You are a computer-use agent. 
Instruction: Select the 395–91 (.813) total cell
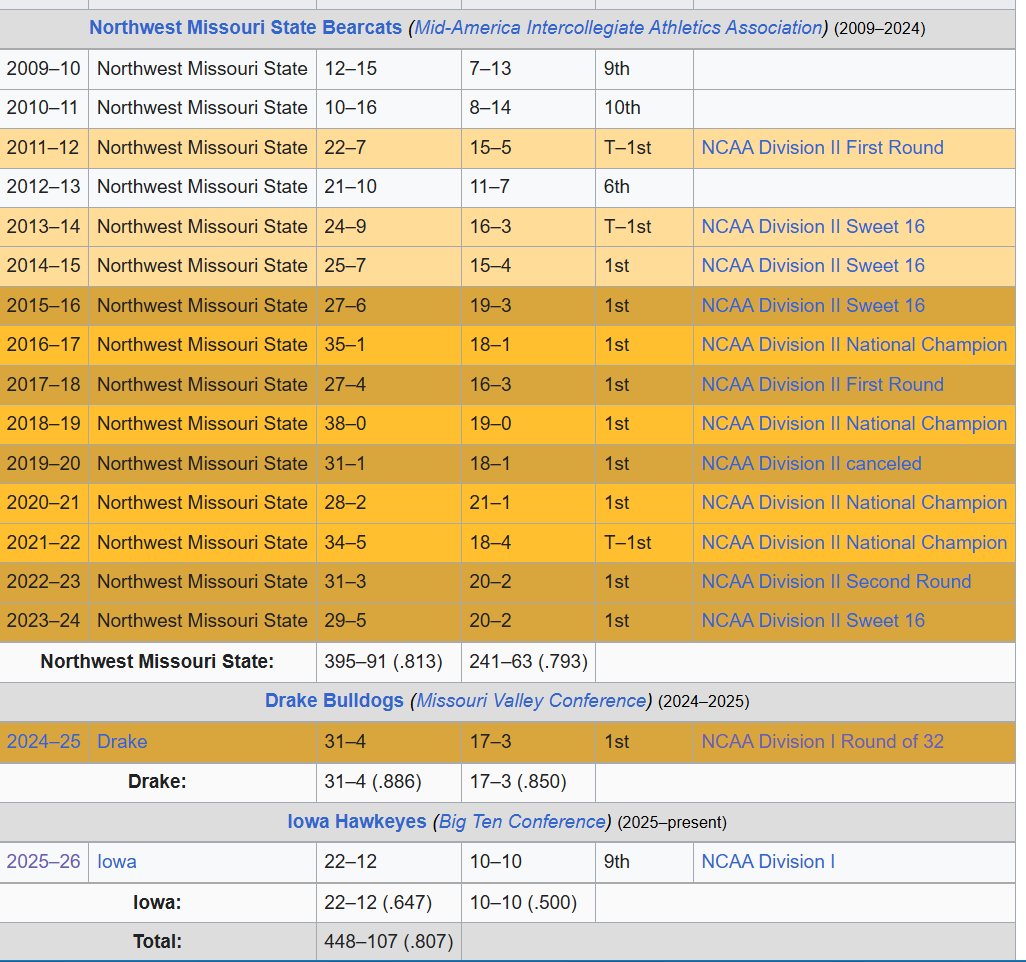point(389,662)
